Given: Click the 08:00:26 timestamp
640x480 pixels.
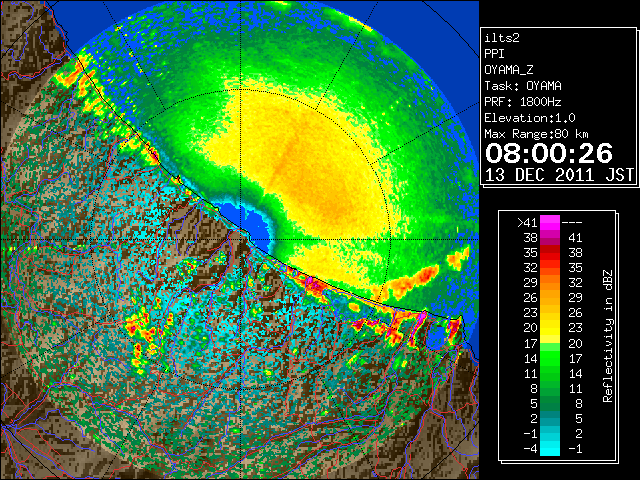Looking at the screenshot, I should [x=549, y=153].
